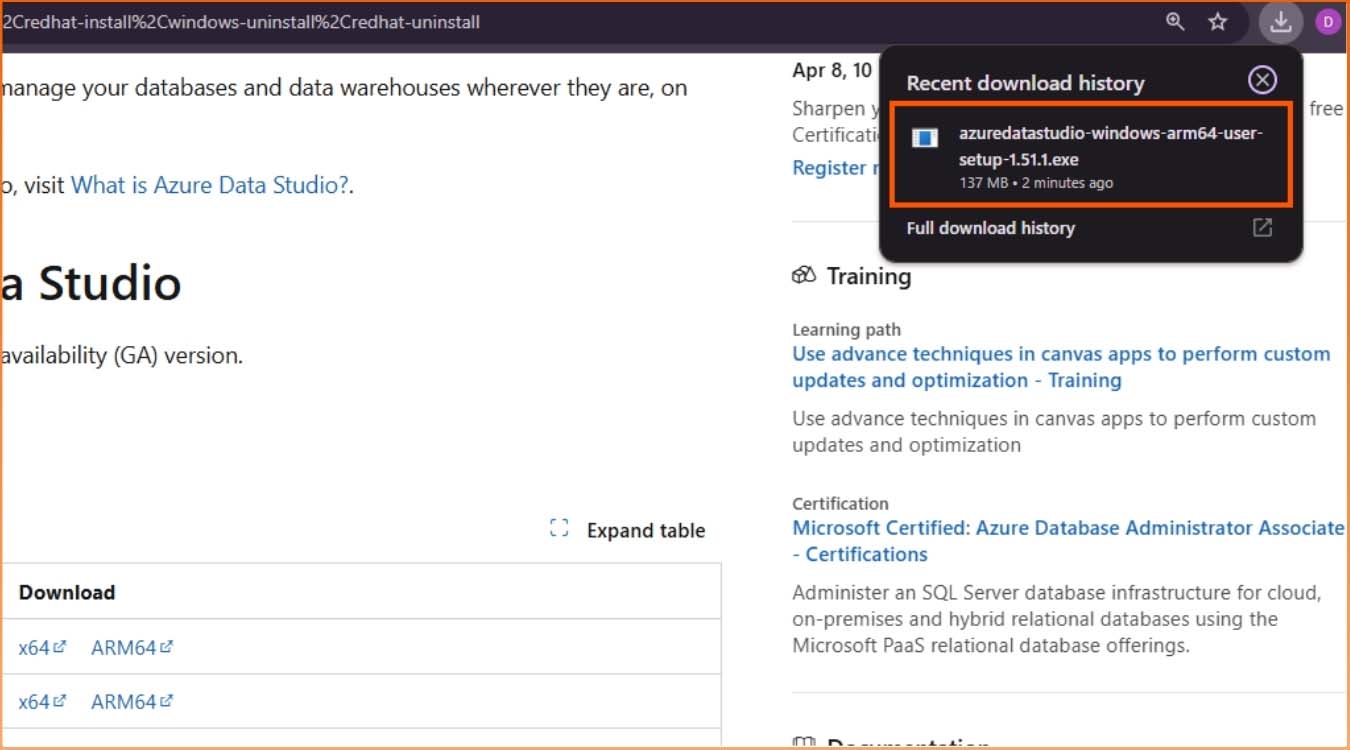This screenshot has width=1350, height=750.
Task: Click the x64 download link in lower row
Action: (34, 702)
